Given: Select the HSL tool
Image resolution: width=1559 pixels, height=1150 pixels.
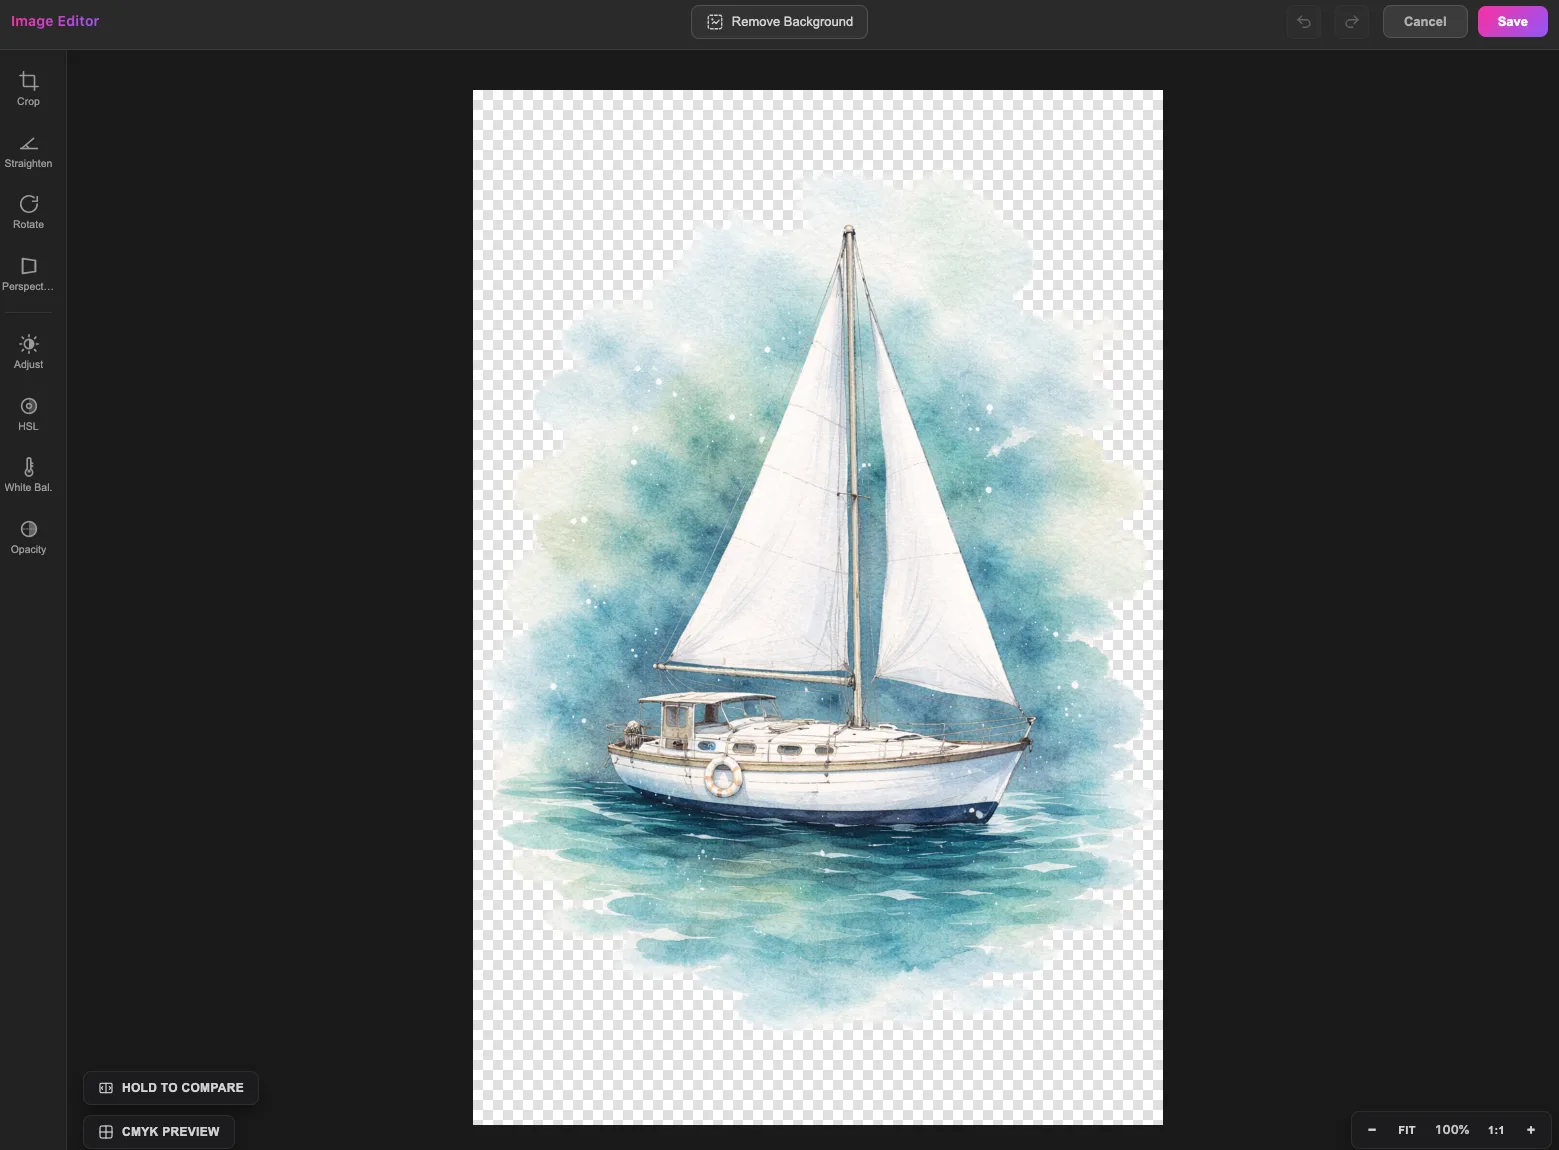Looking at the screenshot, I should click(x=28, y=414).
